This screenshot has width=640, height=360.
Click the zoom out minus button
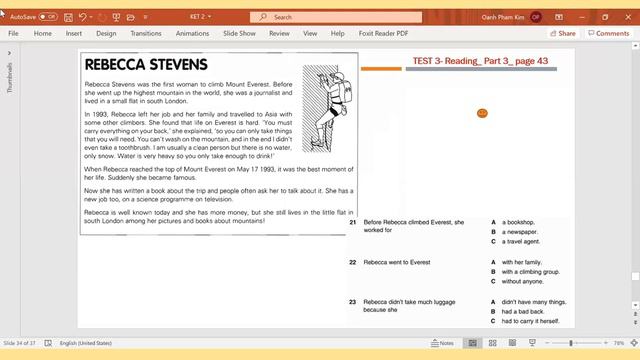point(547,343)
